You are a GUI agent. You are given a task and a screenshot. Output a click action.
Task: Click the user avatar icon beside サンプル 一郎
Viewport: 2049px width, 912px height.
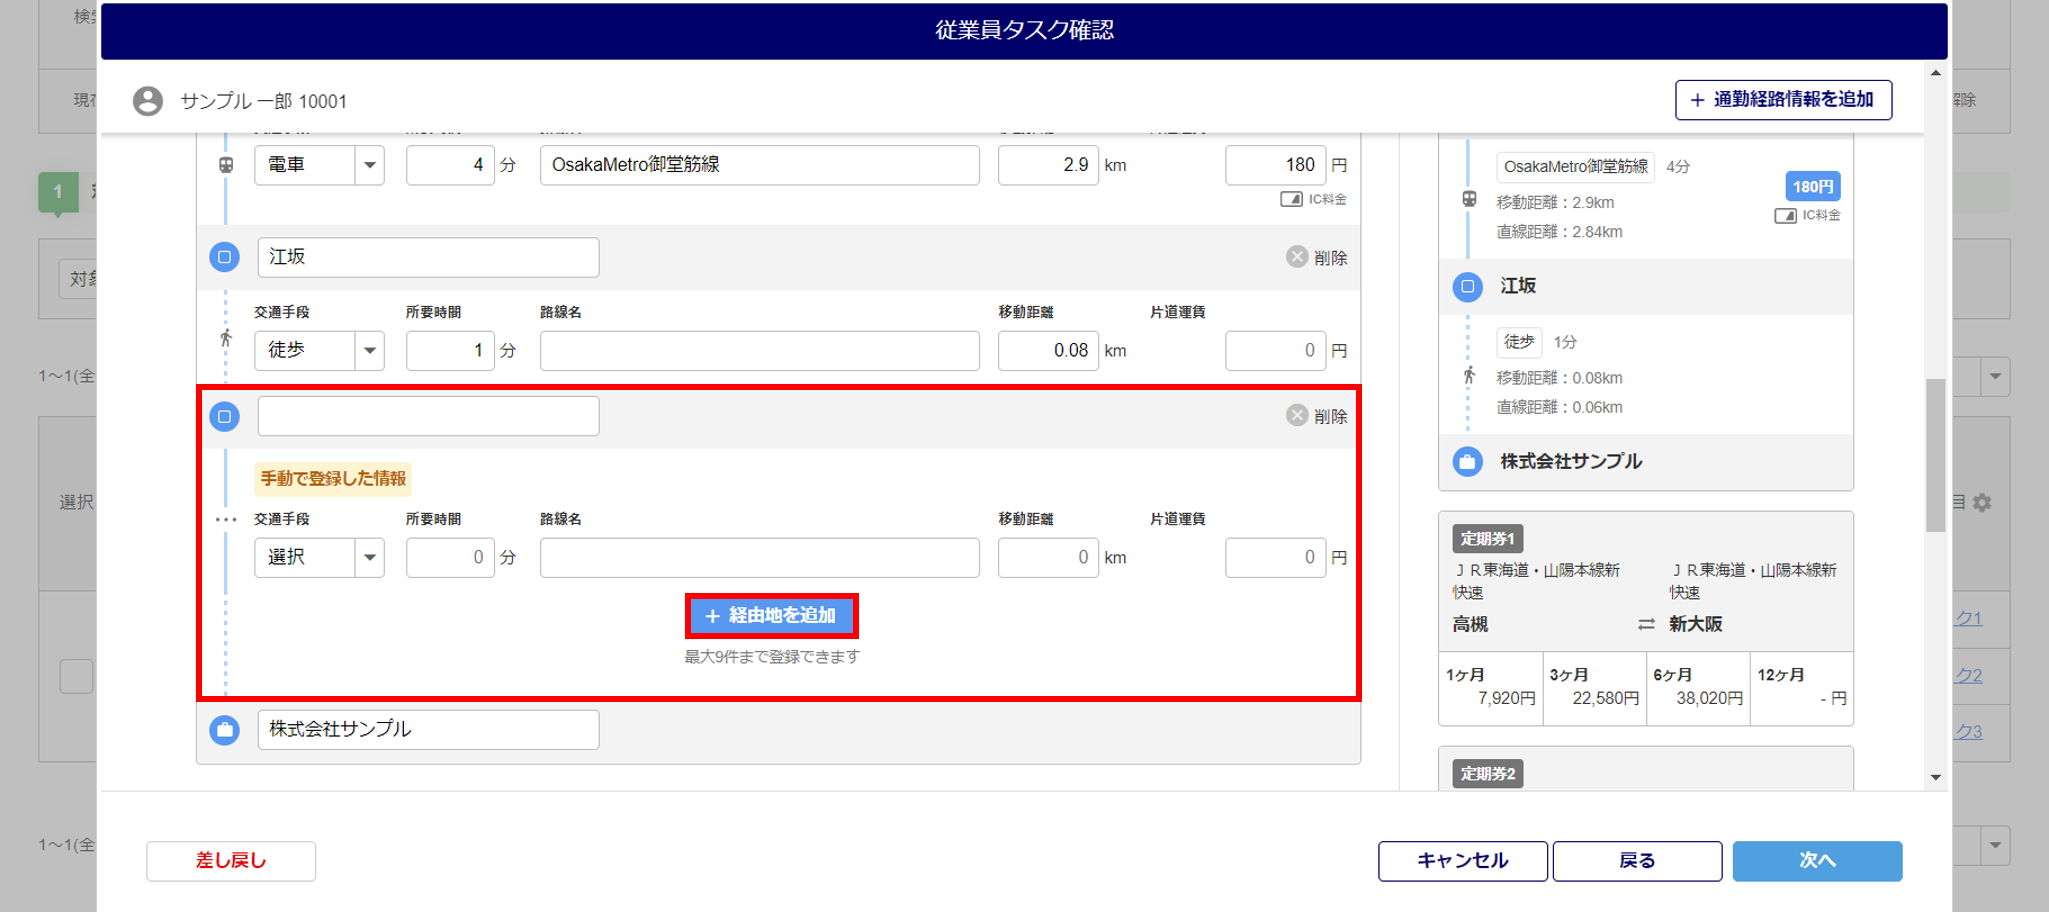point(148,101)
